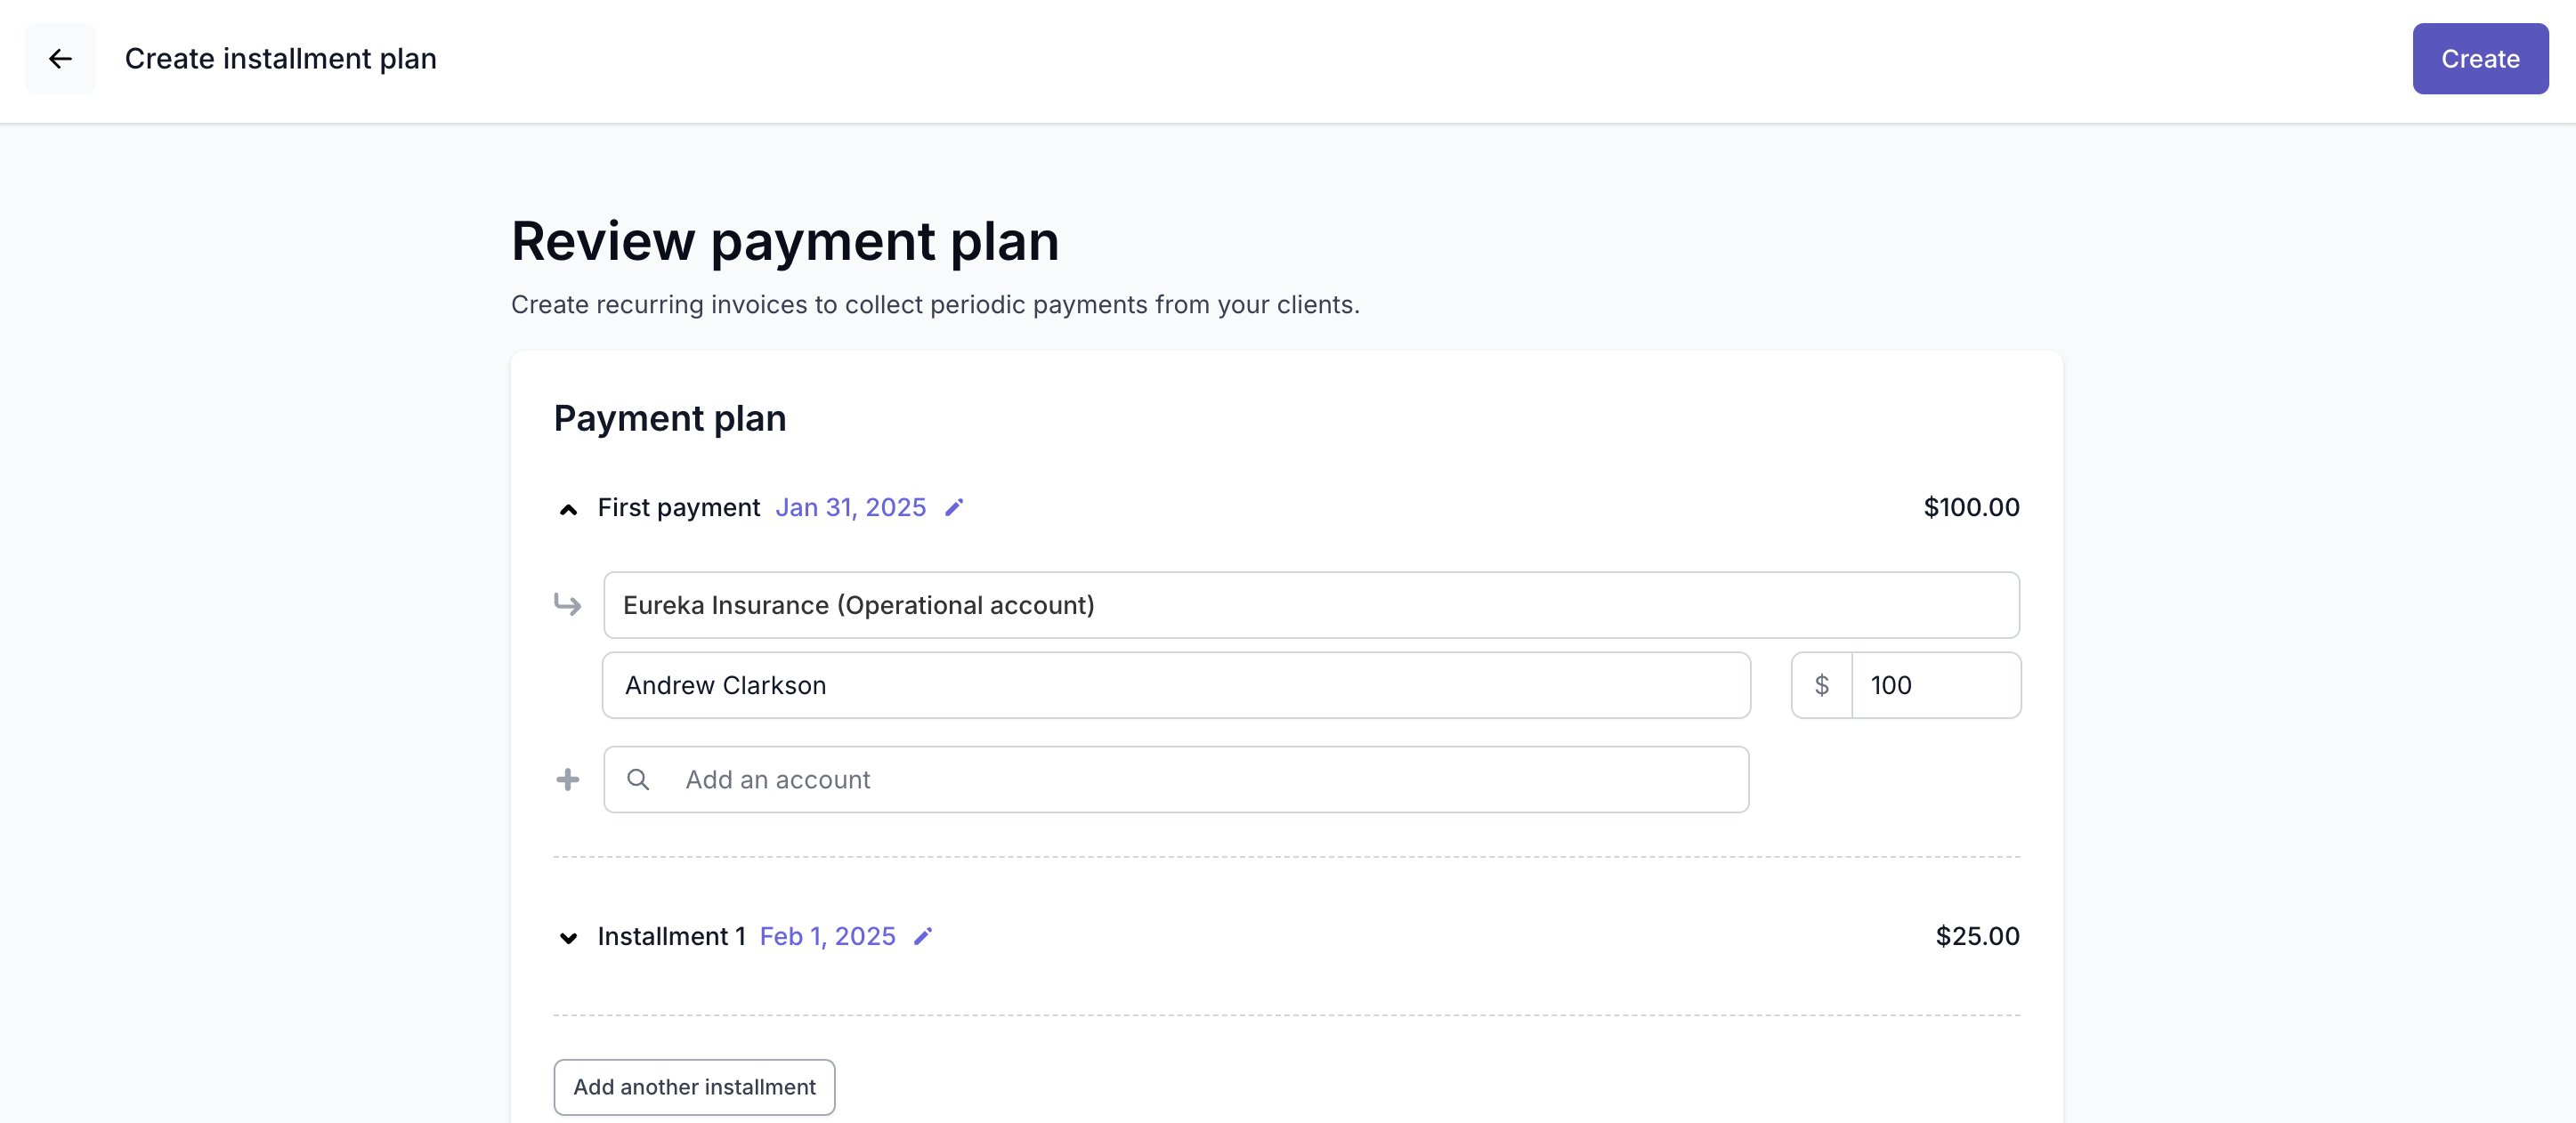Click Add another installment button
This screenshot has width=2576, height=1123.
pos(694,1087)
